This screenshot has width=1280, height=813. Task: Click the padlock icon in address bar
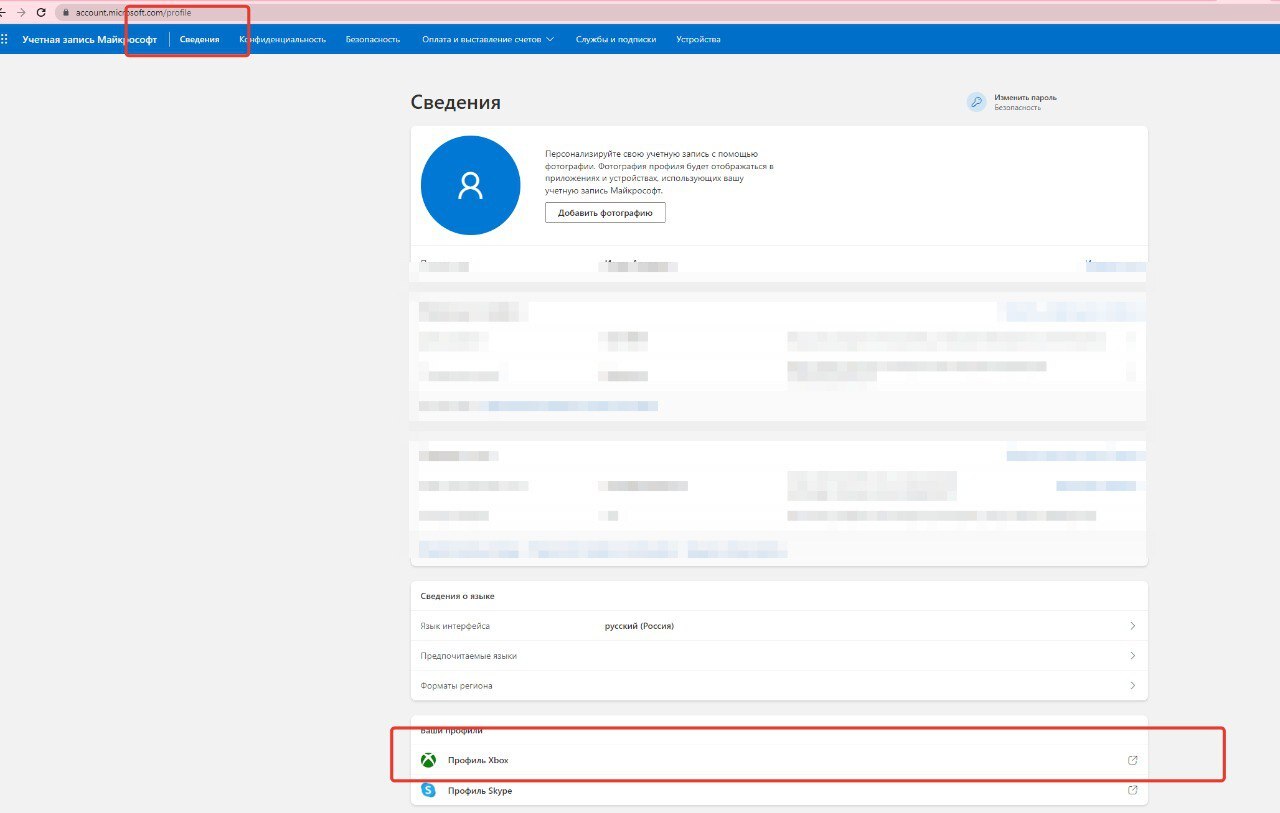click(66, 12)
